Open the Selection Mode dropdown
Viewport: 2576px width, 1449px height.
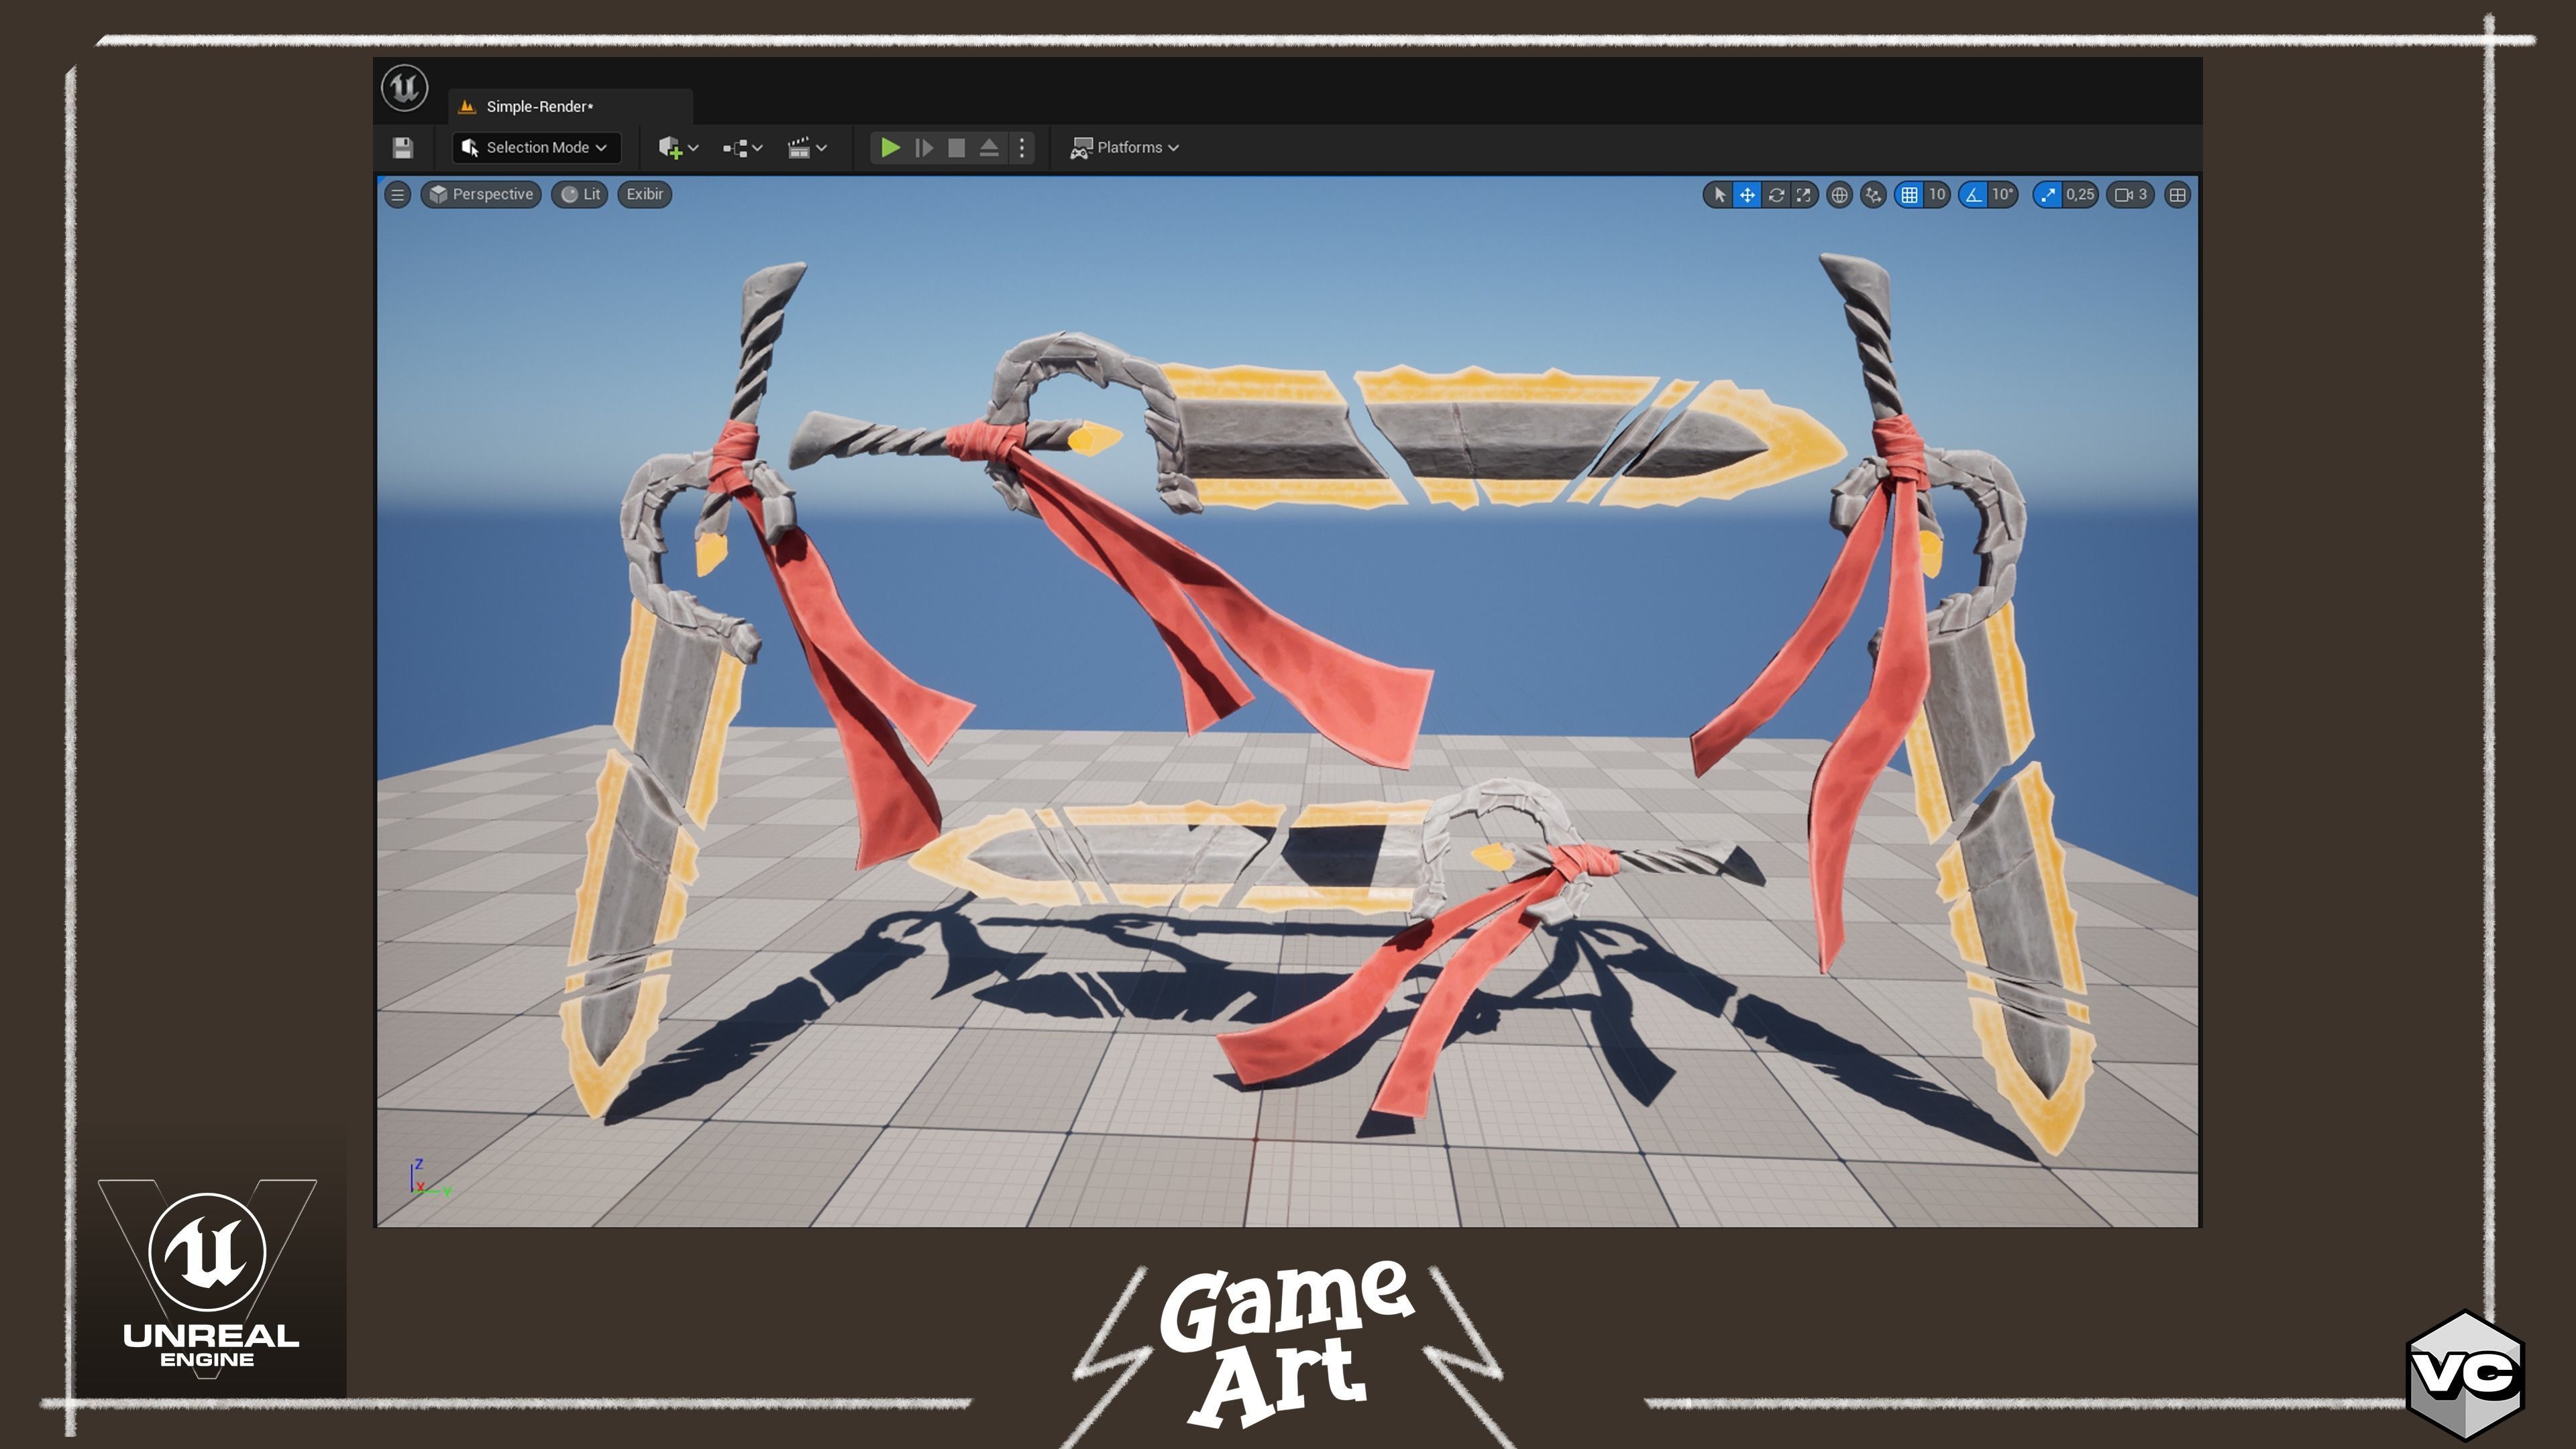click(536, 148)
